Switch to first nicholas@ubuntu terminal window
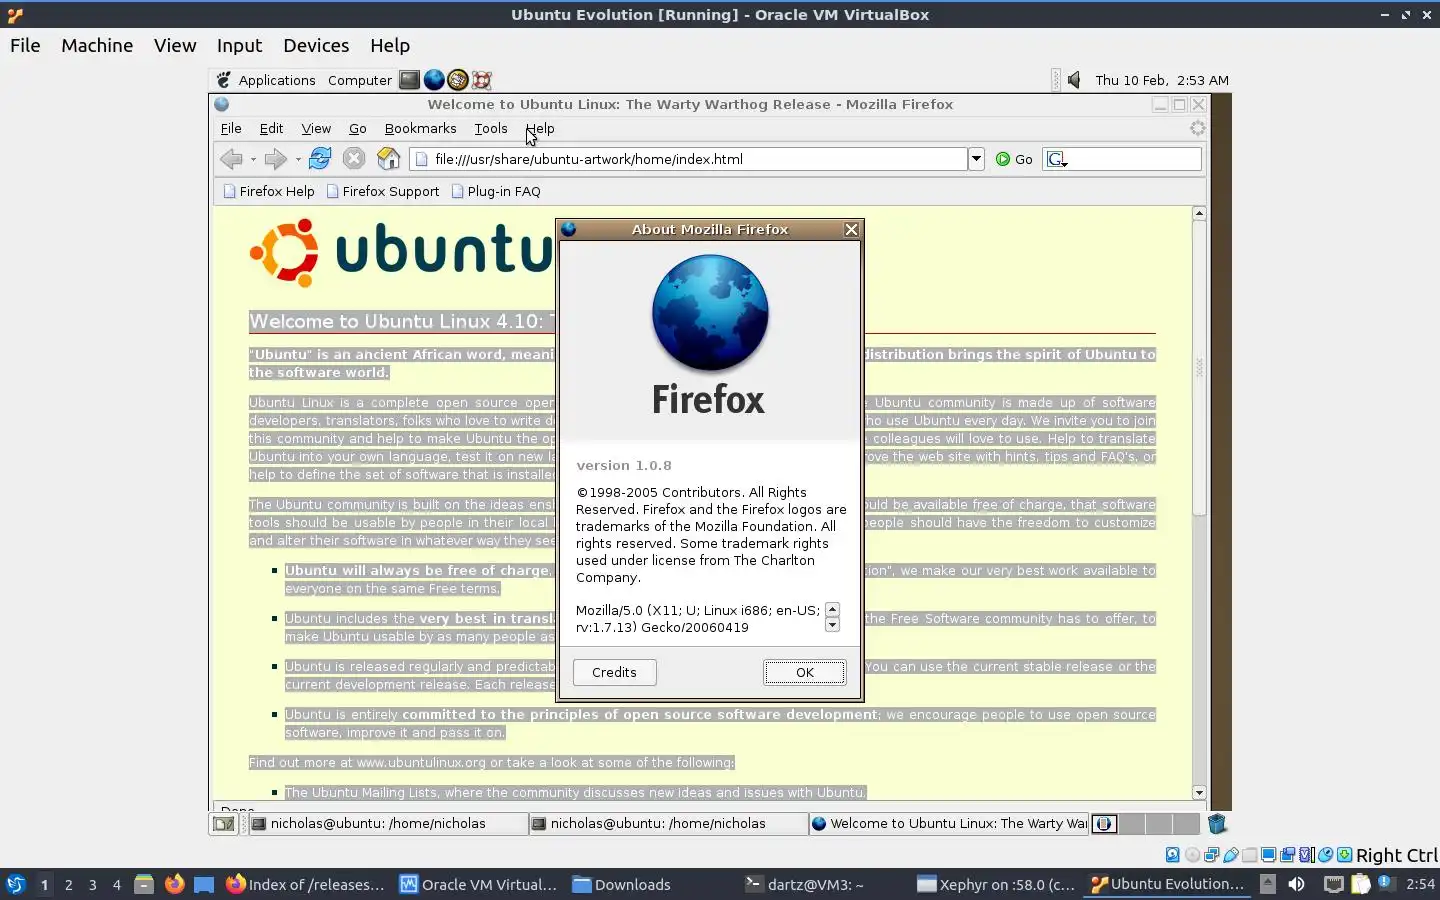The height and width of the screenshot is (900, 1440). [388, 824]
